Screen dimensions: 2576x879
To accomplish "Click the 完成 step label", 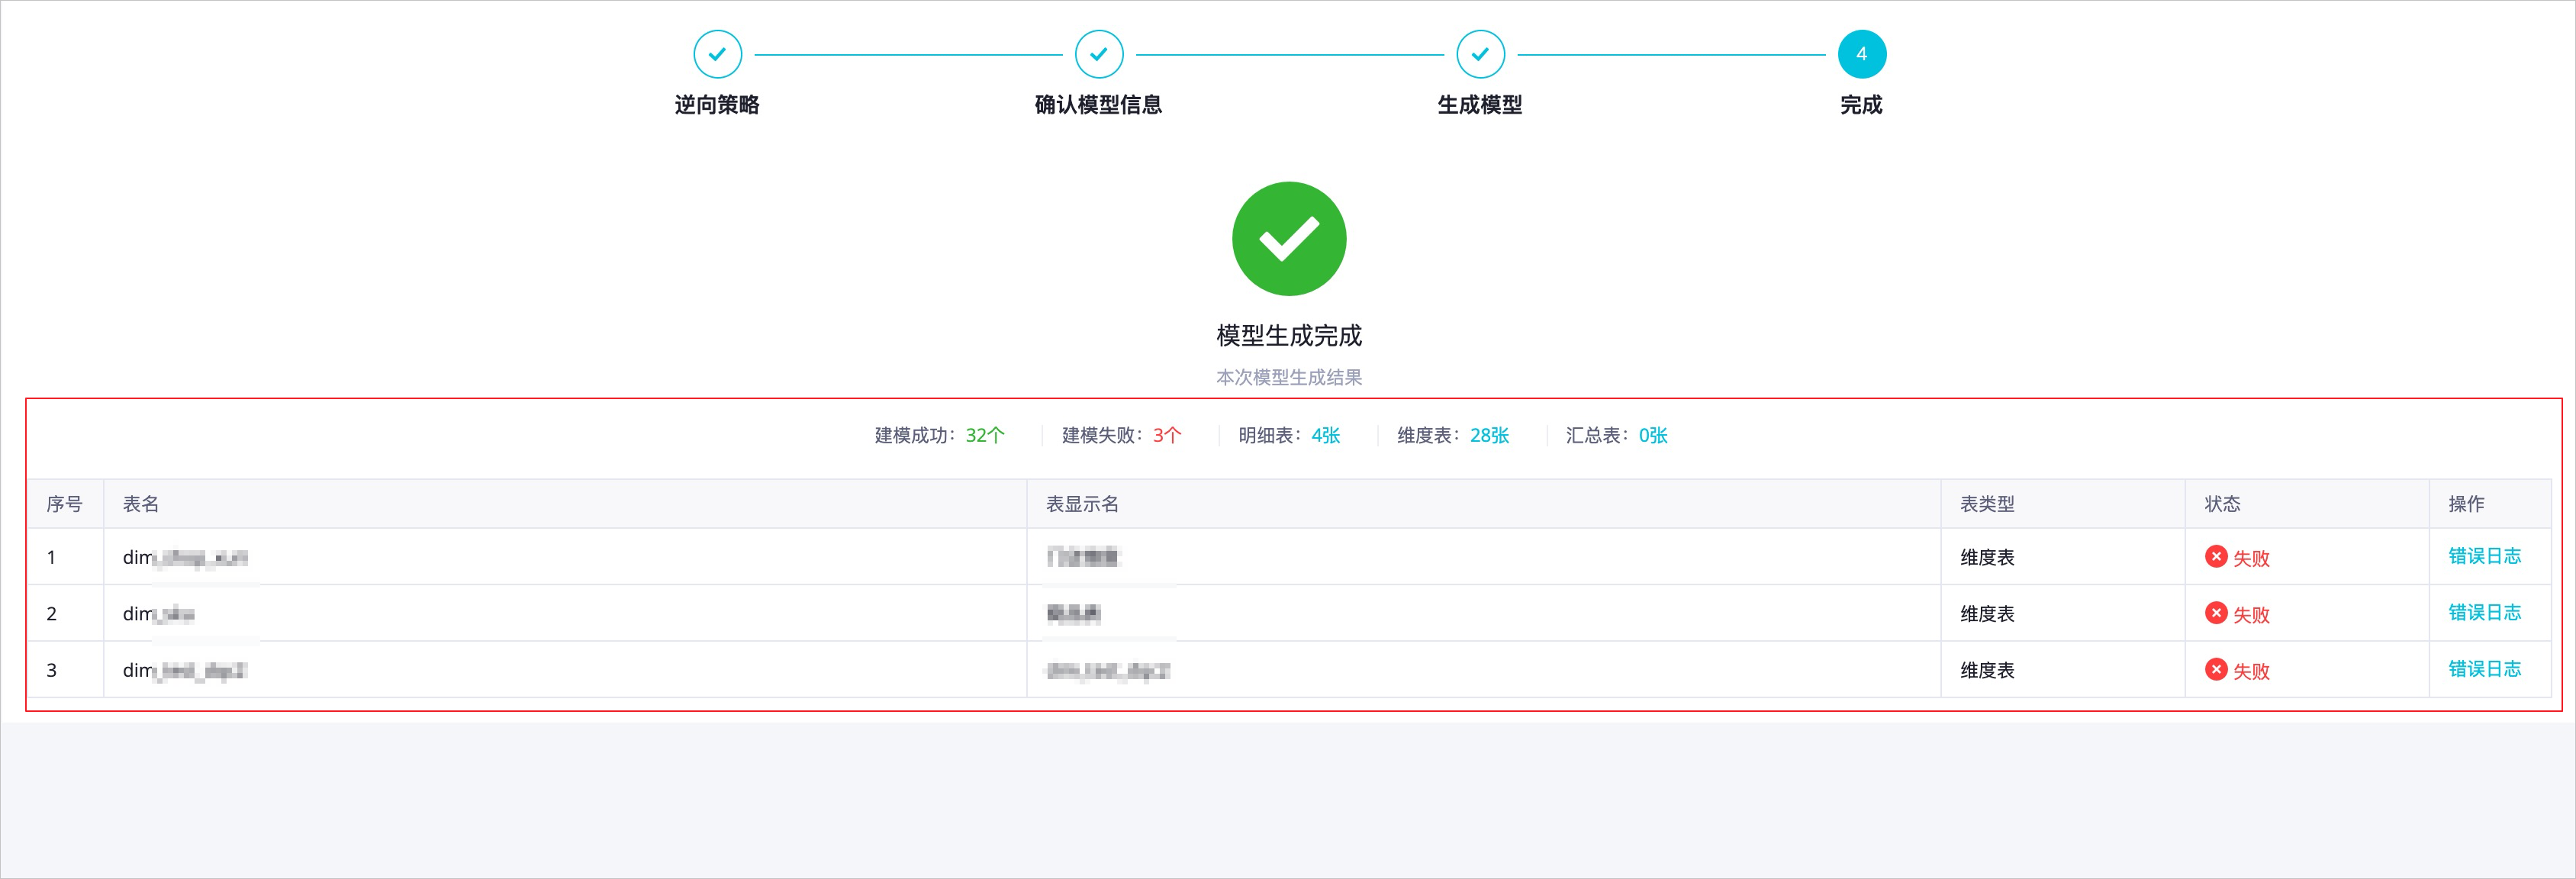I will click(1861, 105).
